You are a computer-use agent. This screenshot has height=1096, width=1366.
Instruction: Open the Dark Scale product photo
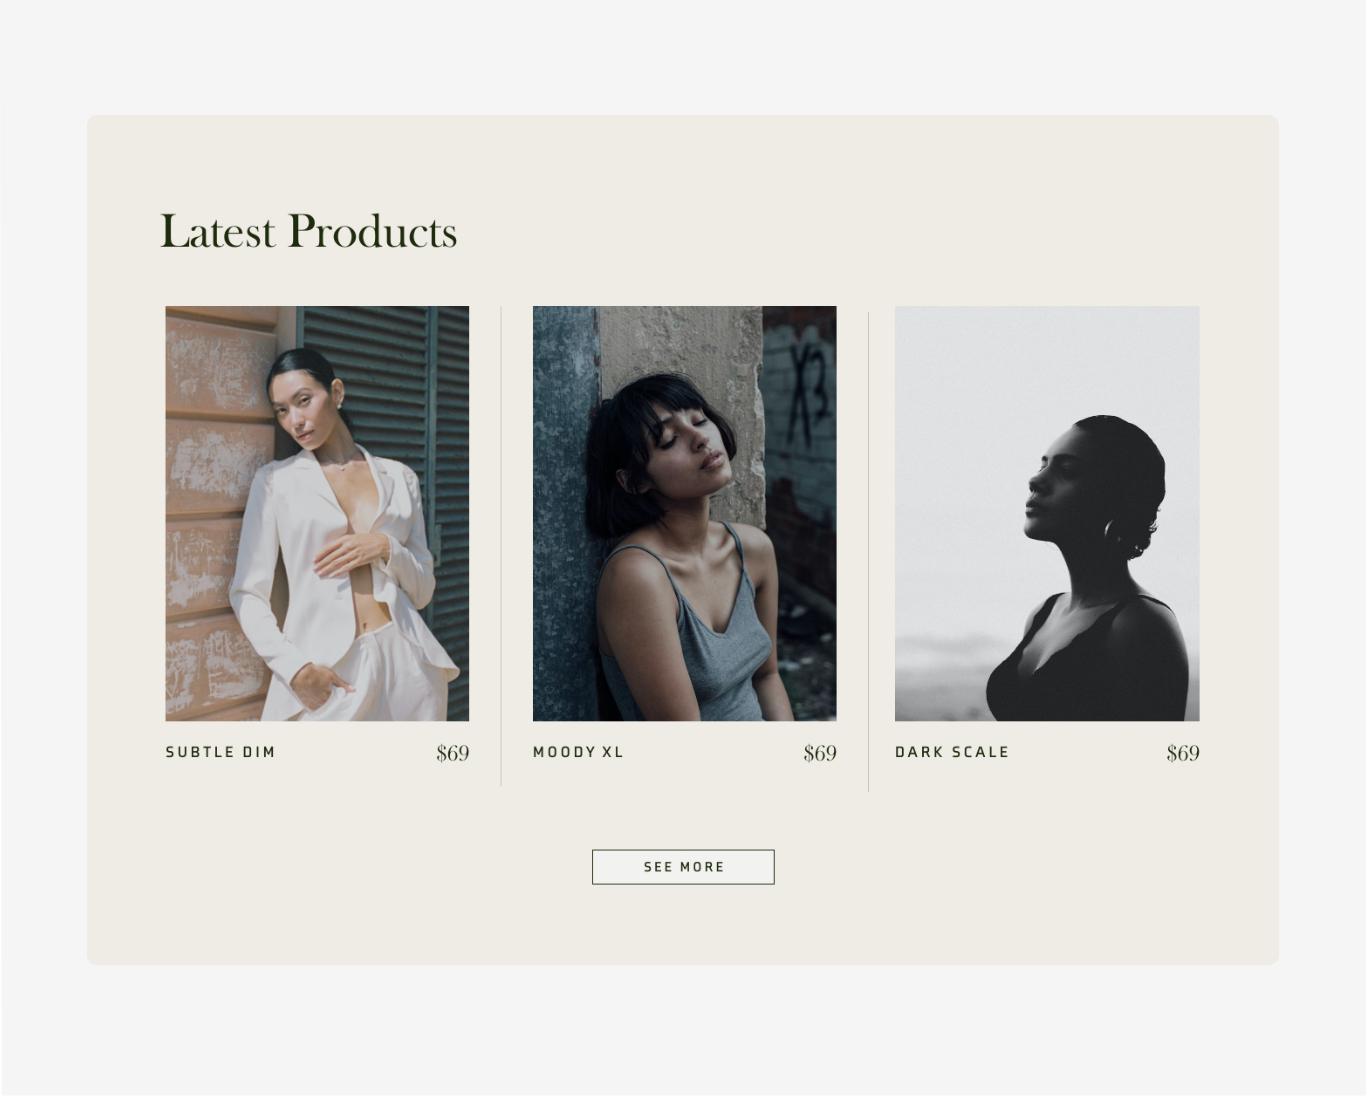[x=1047, y=513]
